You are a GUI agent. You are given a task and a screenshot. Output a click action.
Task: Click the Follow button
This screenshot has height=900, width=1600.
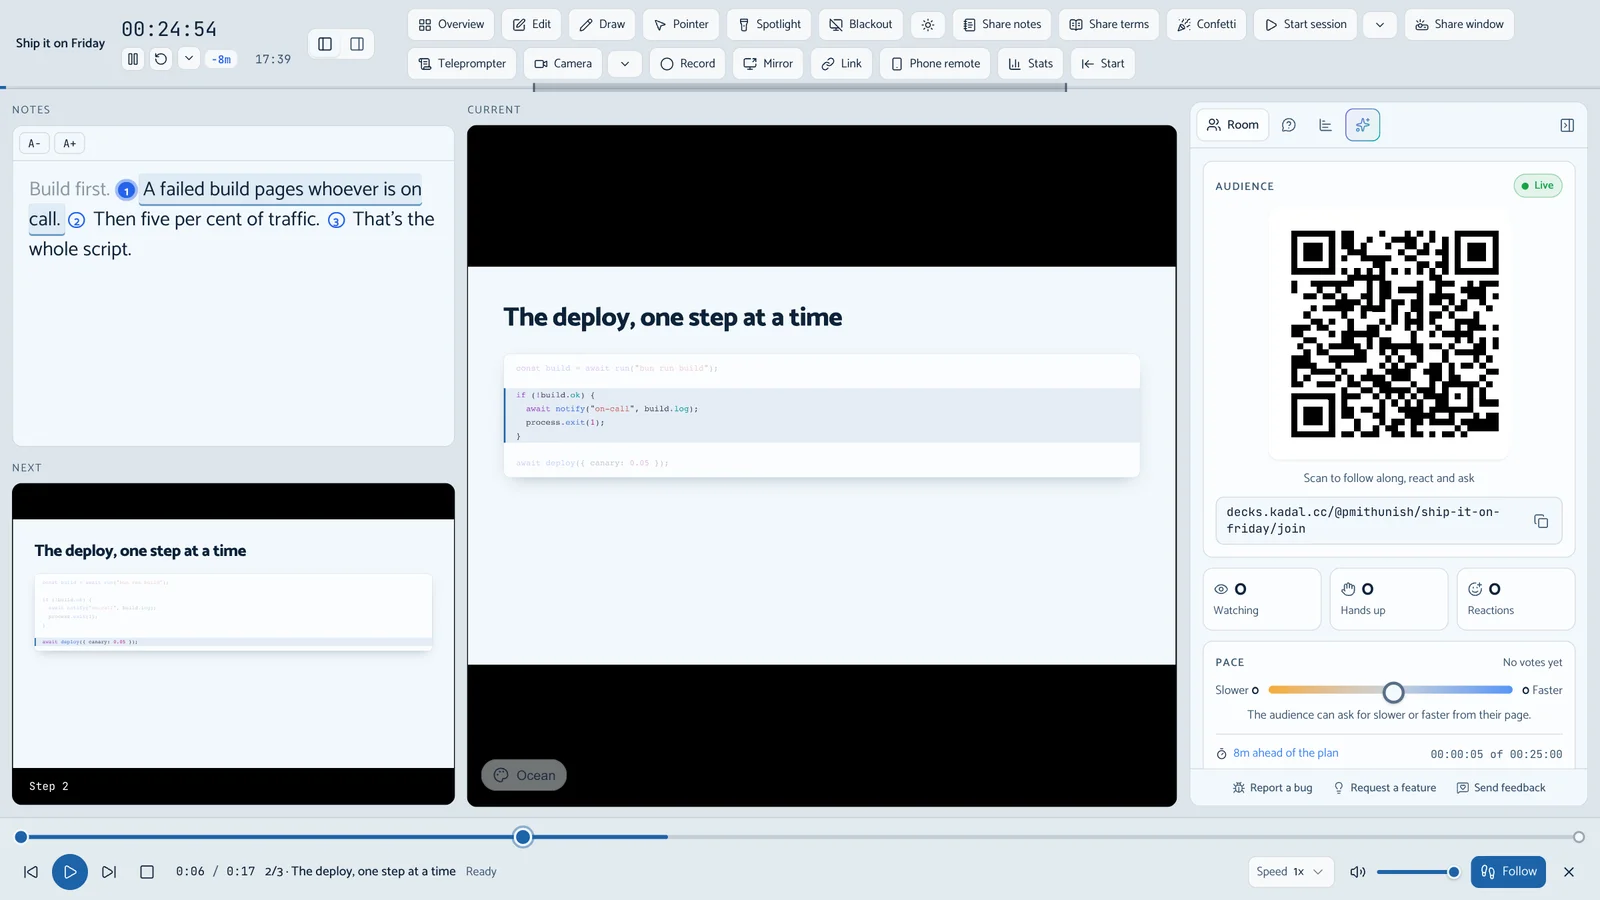pyautogui.click(x=1508, y=872)
